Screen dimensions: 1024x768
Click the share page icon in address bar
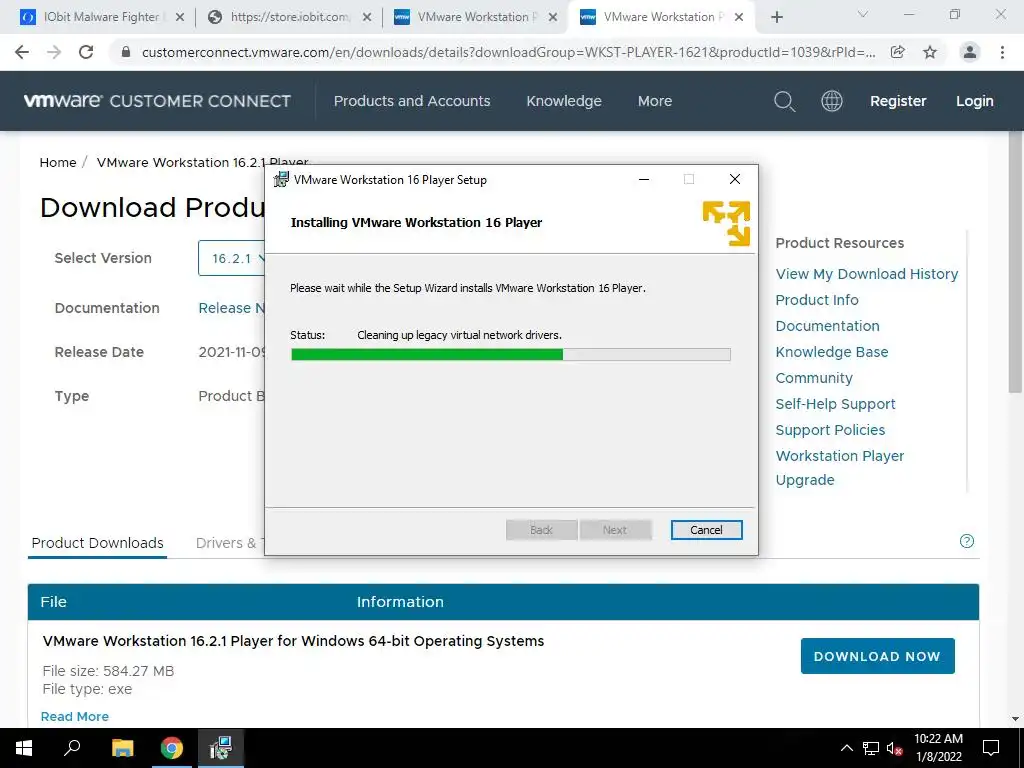(x=898, y=52)
